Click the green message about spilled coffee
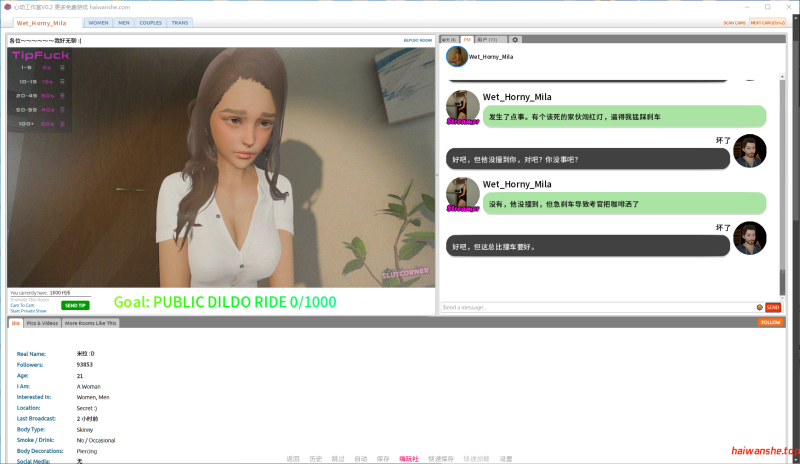Viewport: 800px width, 464px height. point(624,204)
